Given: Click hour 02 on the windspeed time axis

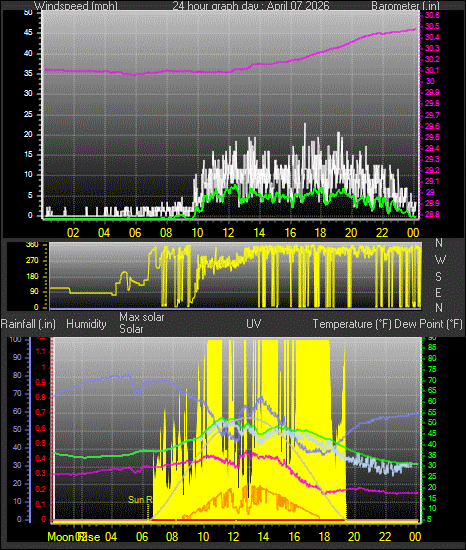Looking at the screenshot, I should tap(73, 233).
